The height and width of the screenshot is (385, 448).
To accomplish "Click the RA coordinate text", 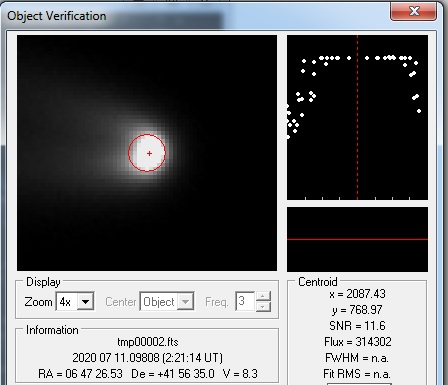I will [x=80, y=374].
